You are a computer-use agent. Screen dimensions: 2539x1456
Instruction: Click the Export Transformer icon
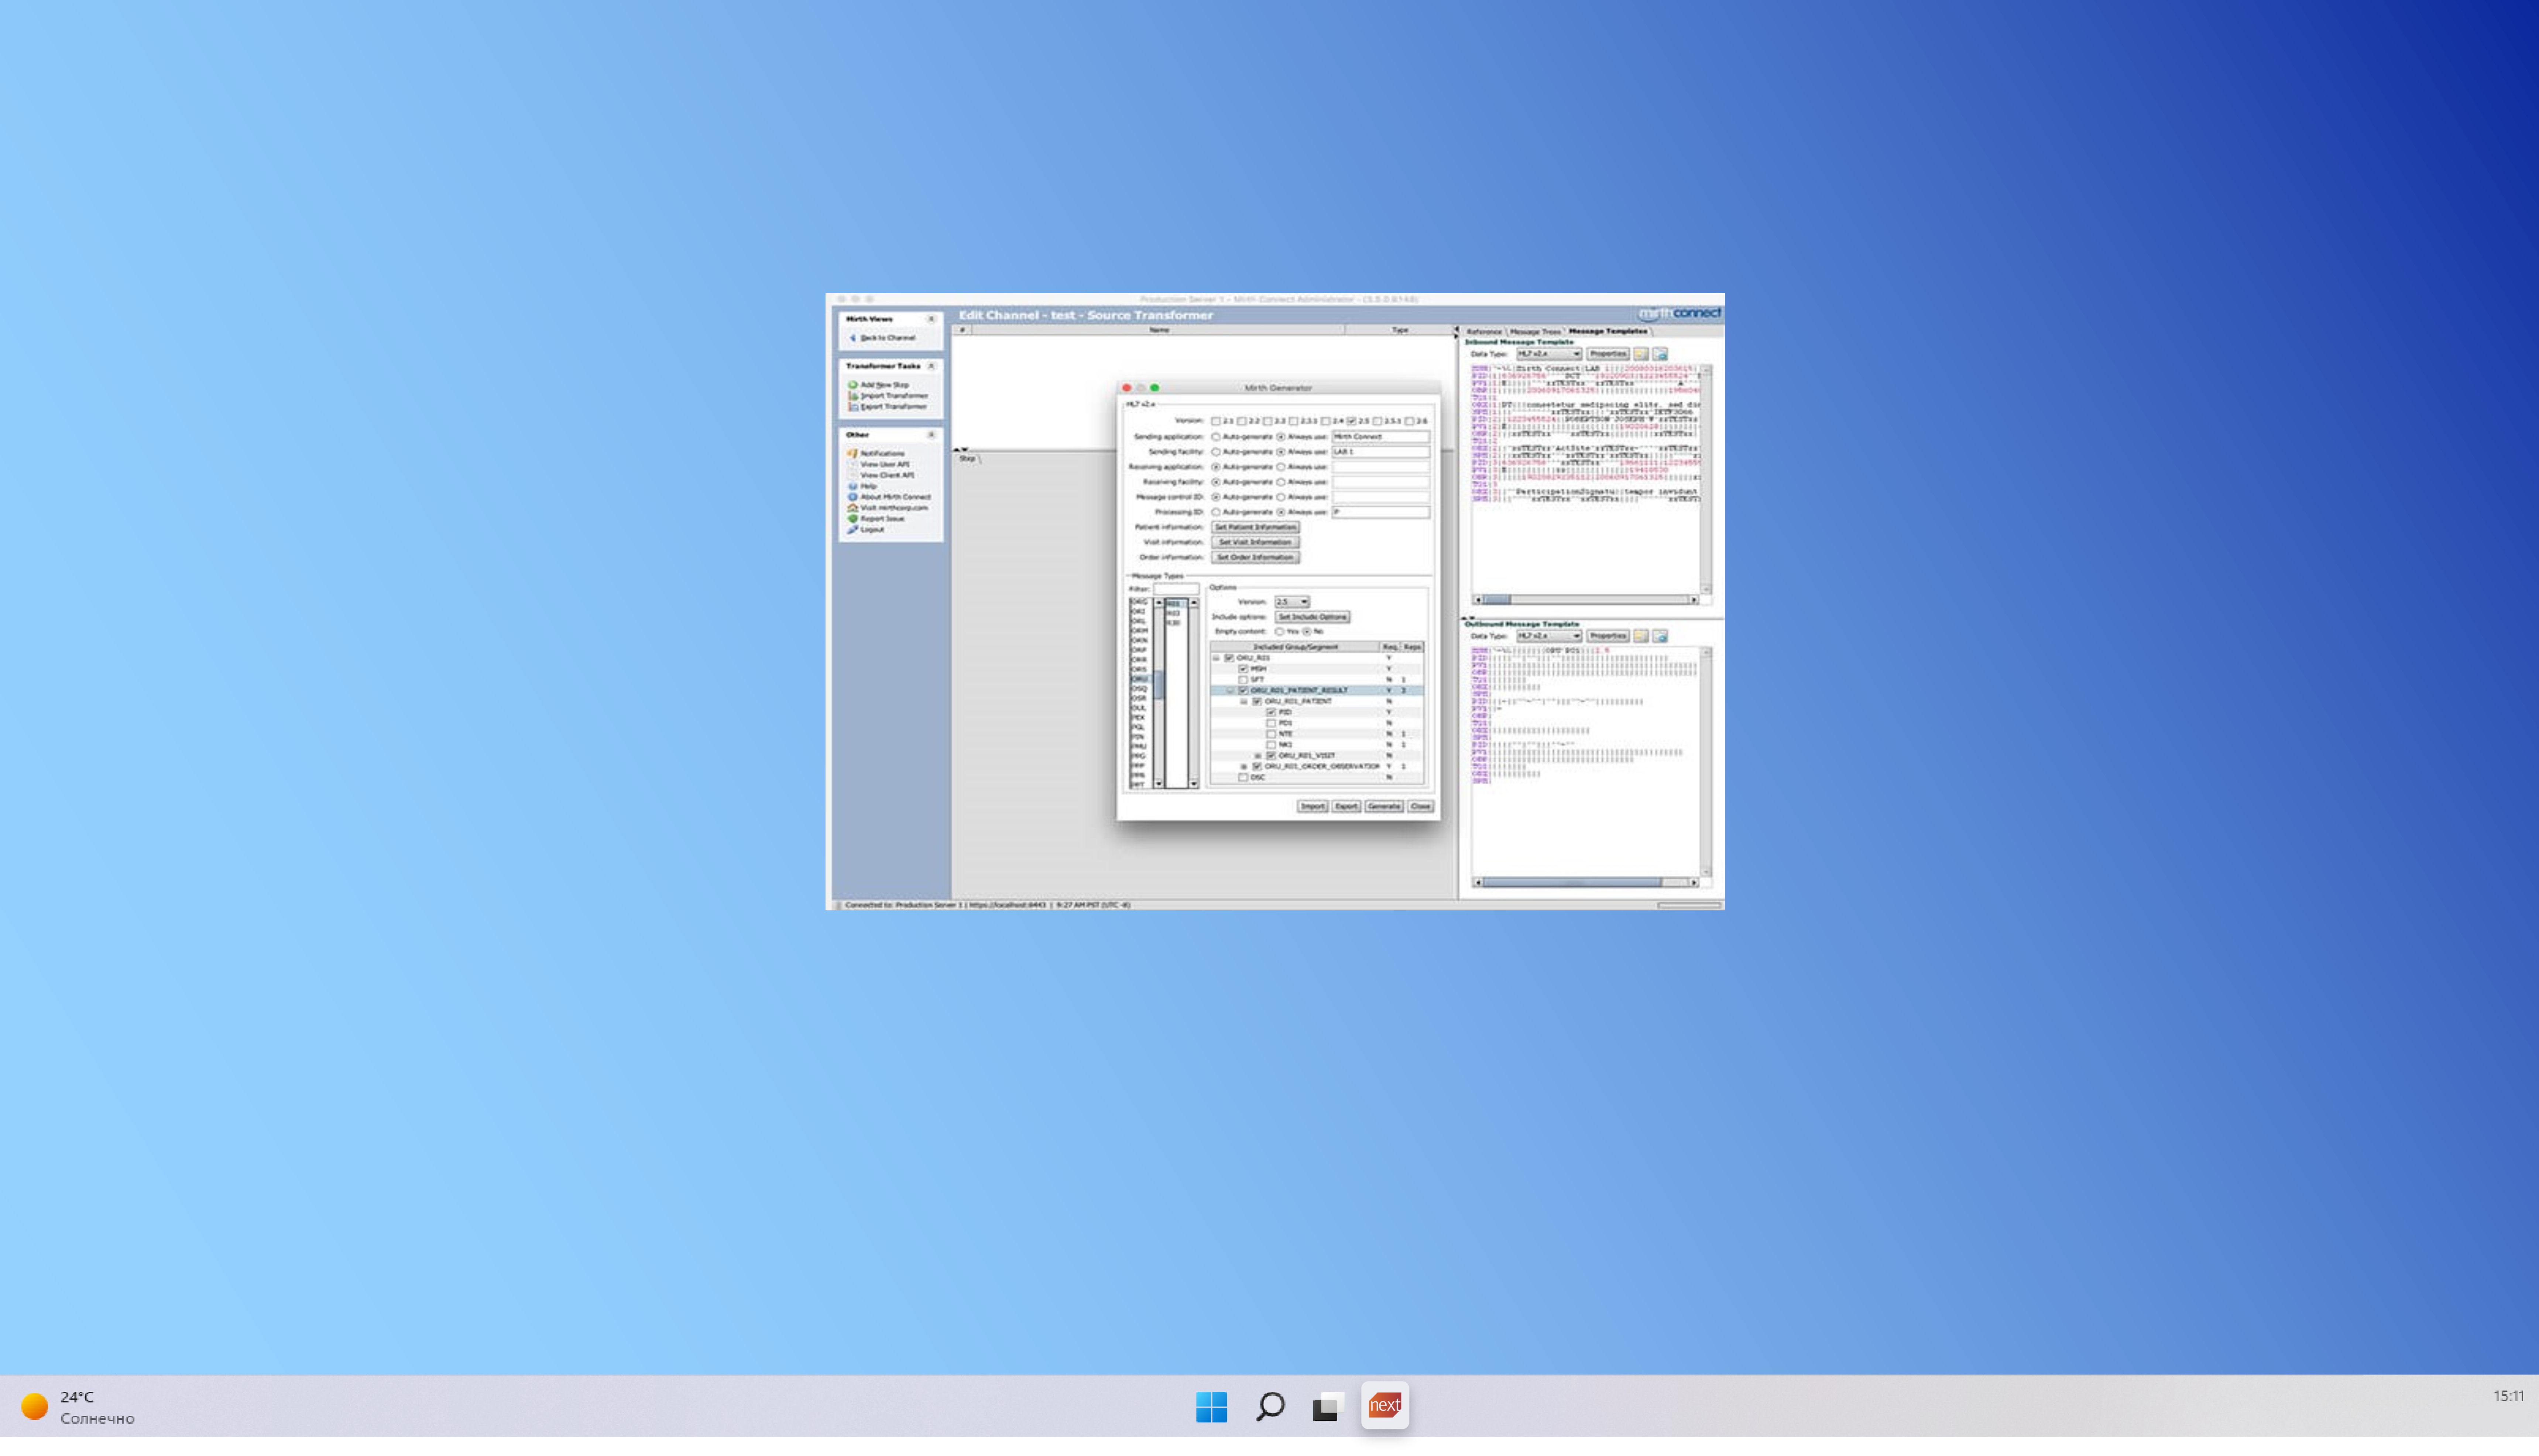point(853,407)
